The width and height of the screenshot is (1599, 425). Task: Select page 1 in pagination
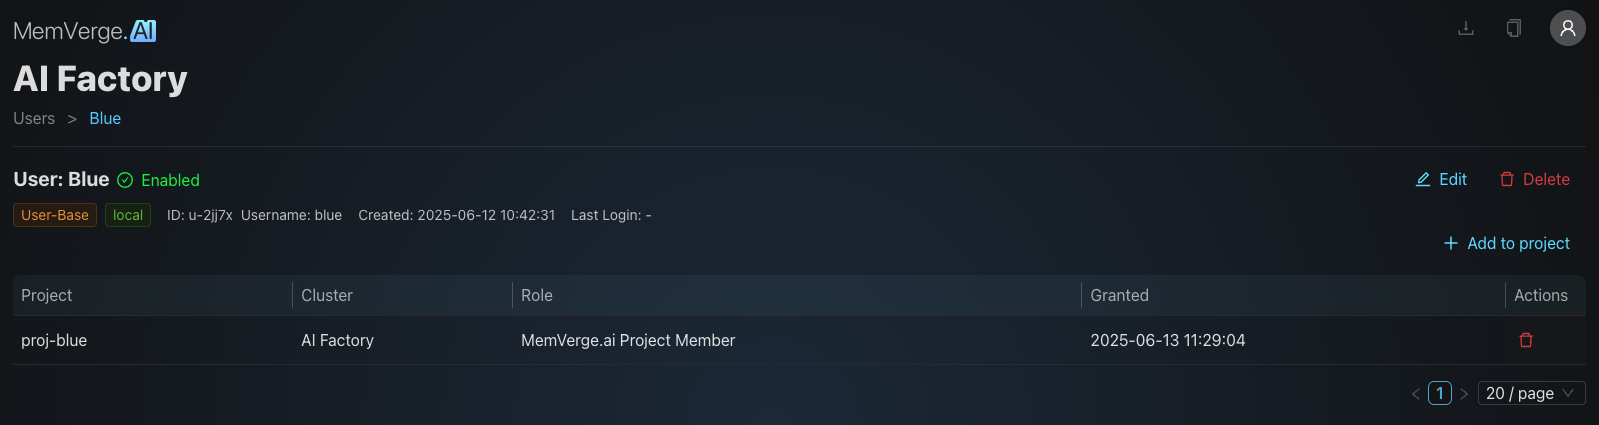(x=1440, y=393)
